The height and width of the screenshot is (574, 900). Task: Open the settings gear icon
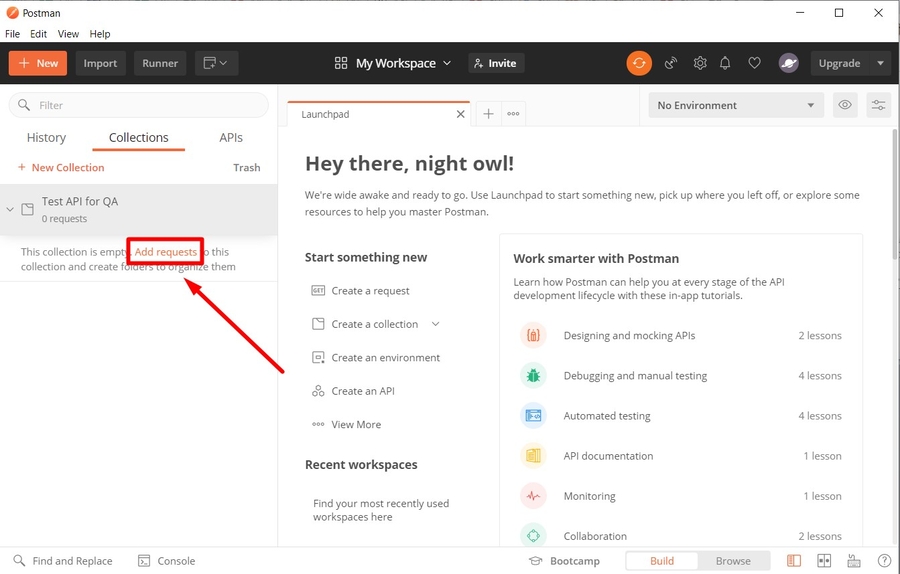(x=700, y=63)
